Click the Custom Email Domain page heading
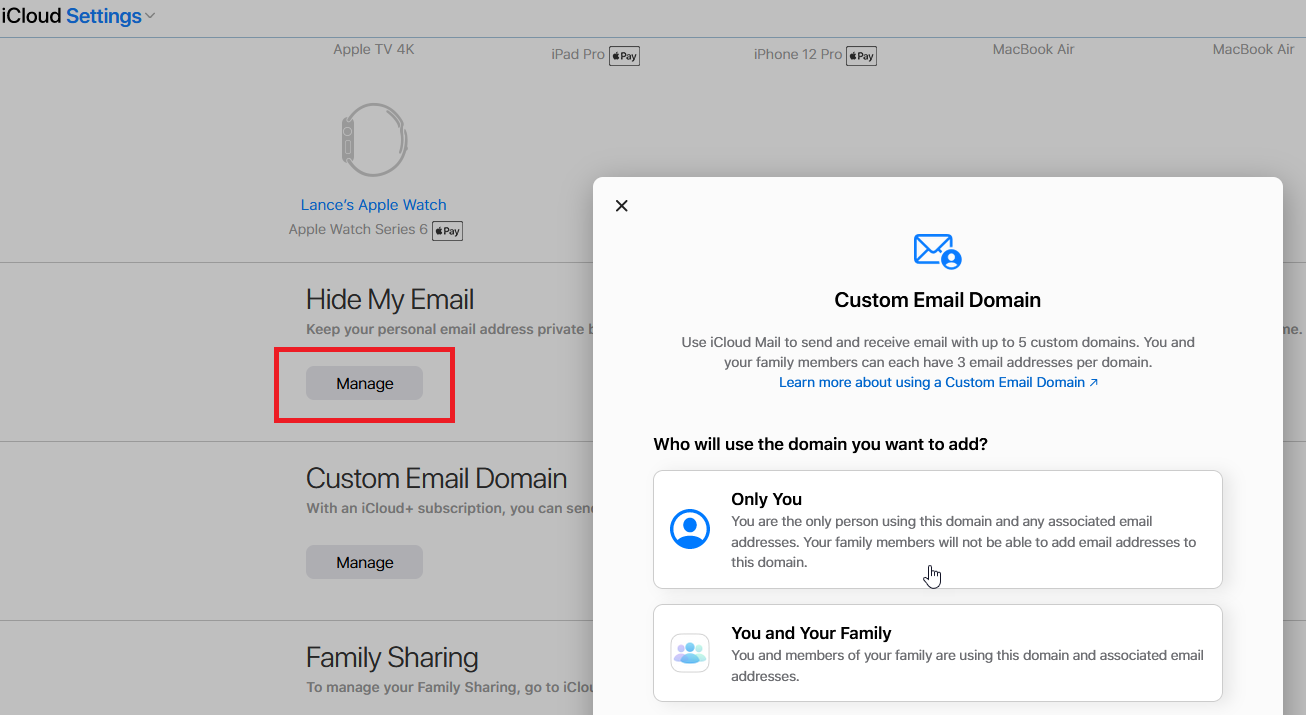 tap(436, 478)
